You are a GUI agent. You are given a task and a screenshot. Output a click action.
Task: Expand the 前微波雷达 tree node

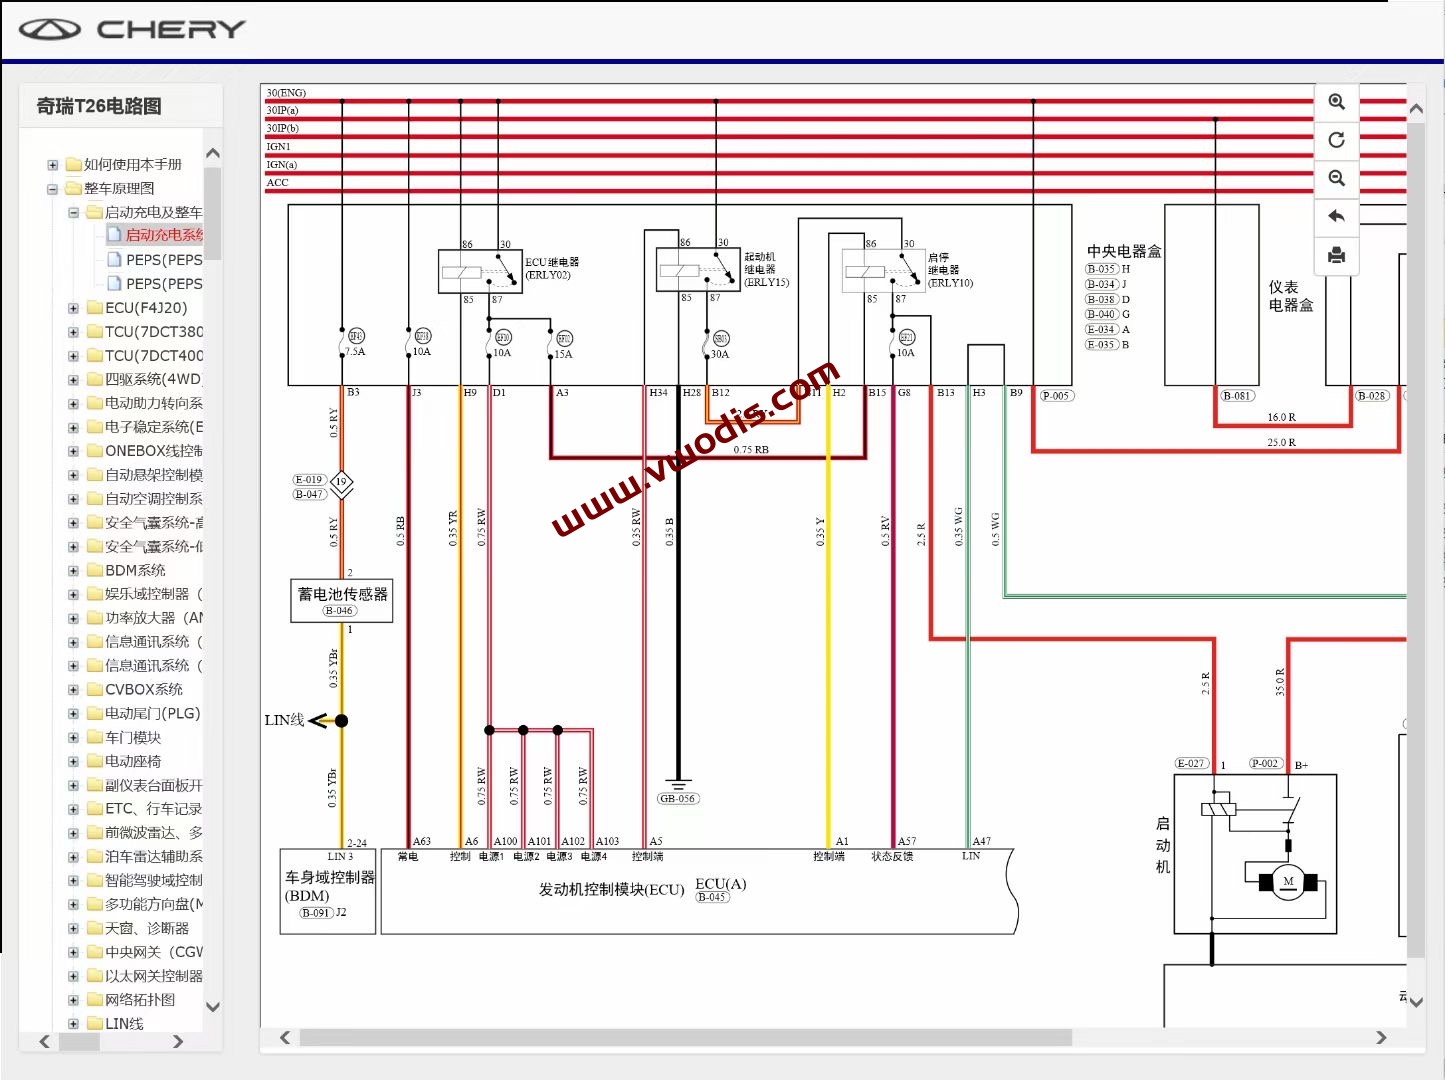point(73,833)
